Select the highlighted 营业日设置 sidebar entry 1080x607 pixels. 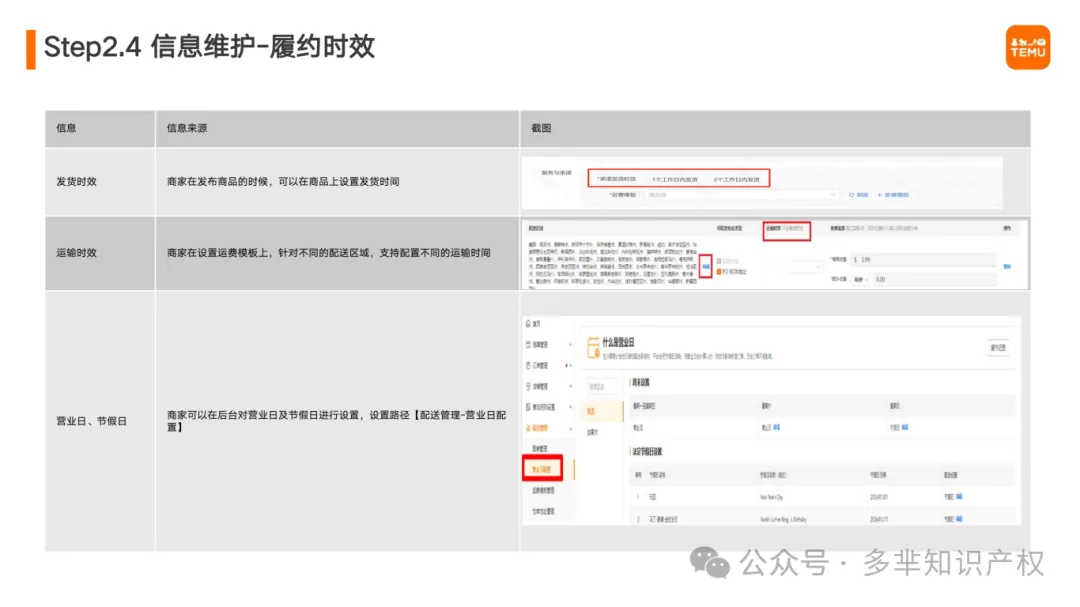pyautogui.click(x=542, y=469)
